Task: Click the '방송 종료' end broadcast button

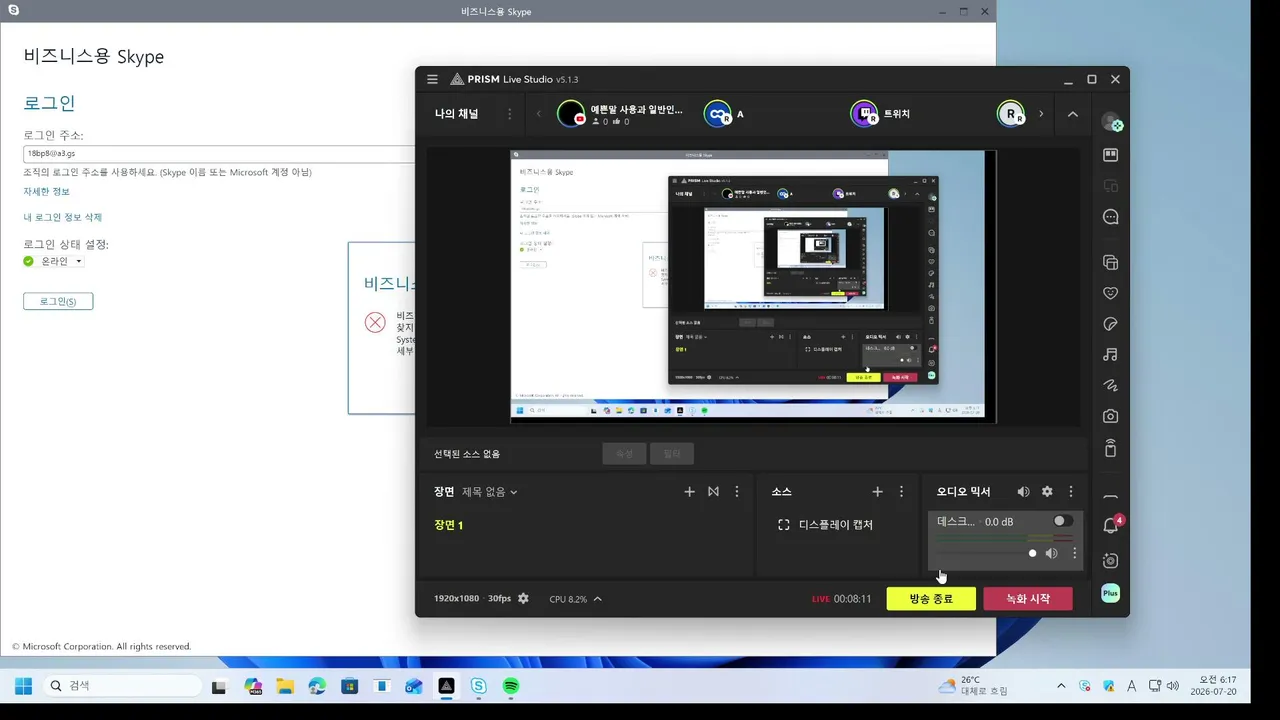Action: [x=931, y=599]
